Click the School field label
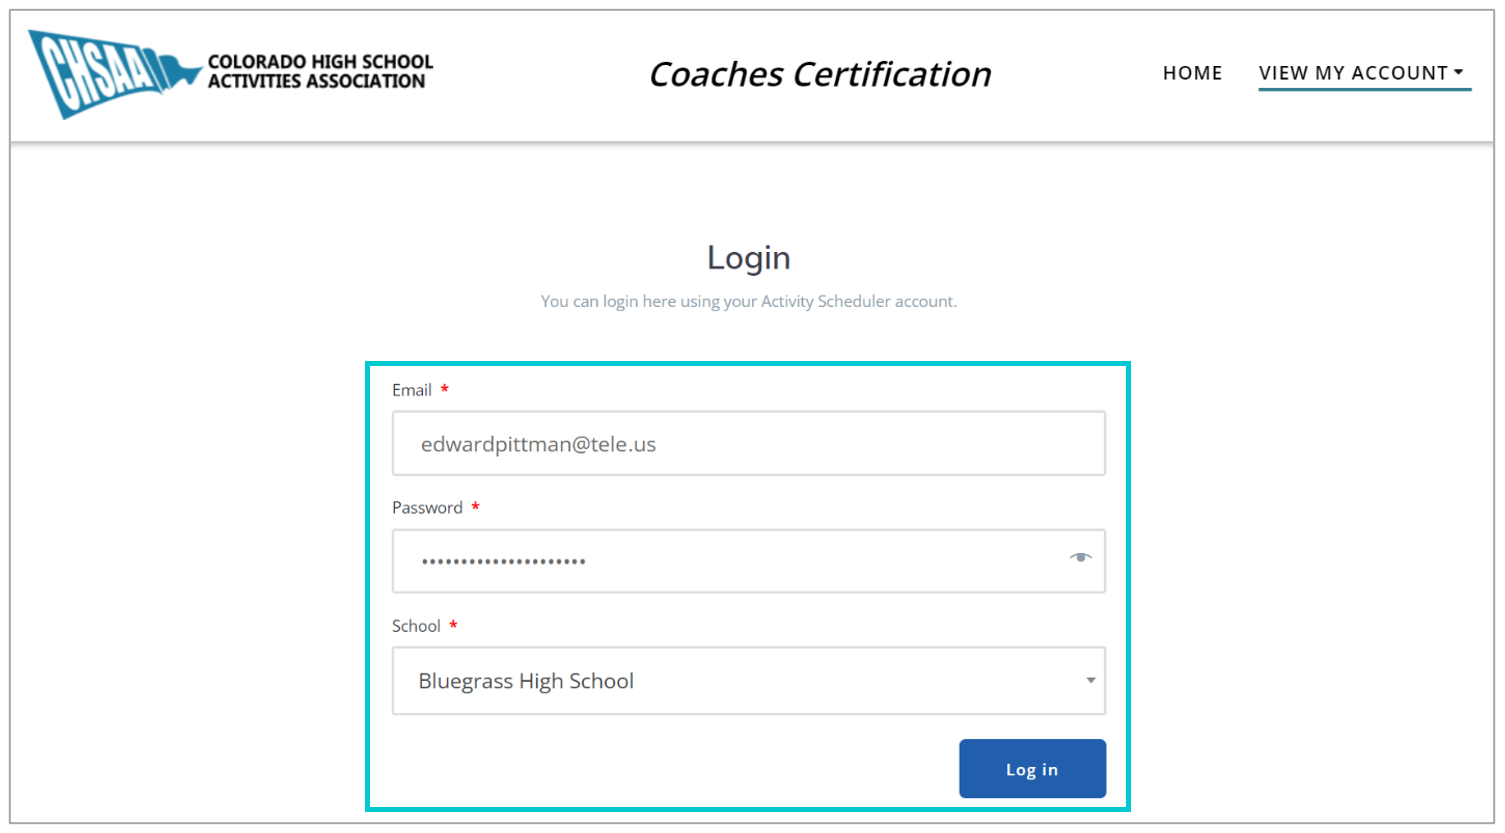The width and height of the screenshot is (1505, 833). point(416,626)
